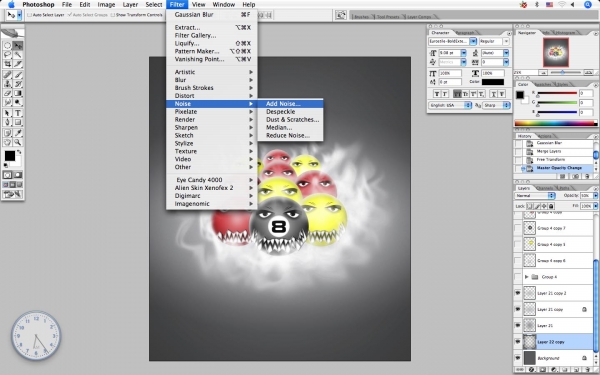Screen dimensions: 600x375
Task: Open Spotlight search in menu bar
Action: coord(588,5)
